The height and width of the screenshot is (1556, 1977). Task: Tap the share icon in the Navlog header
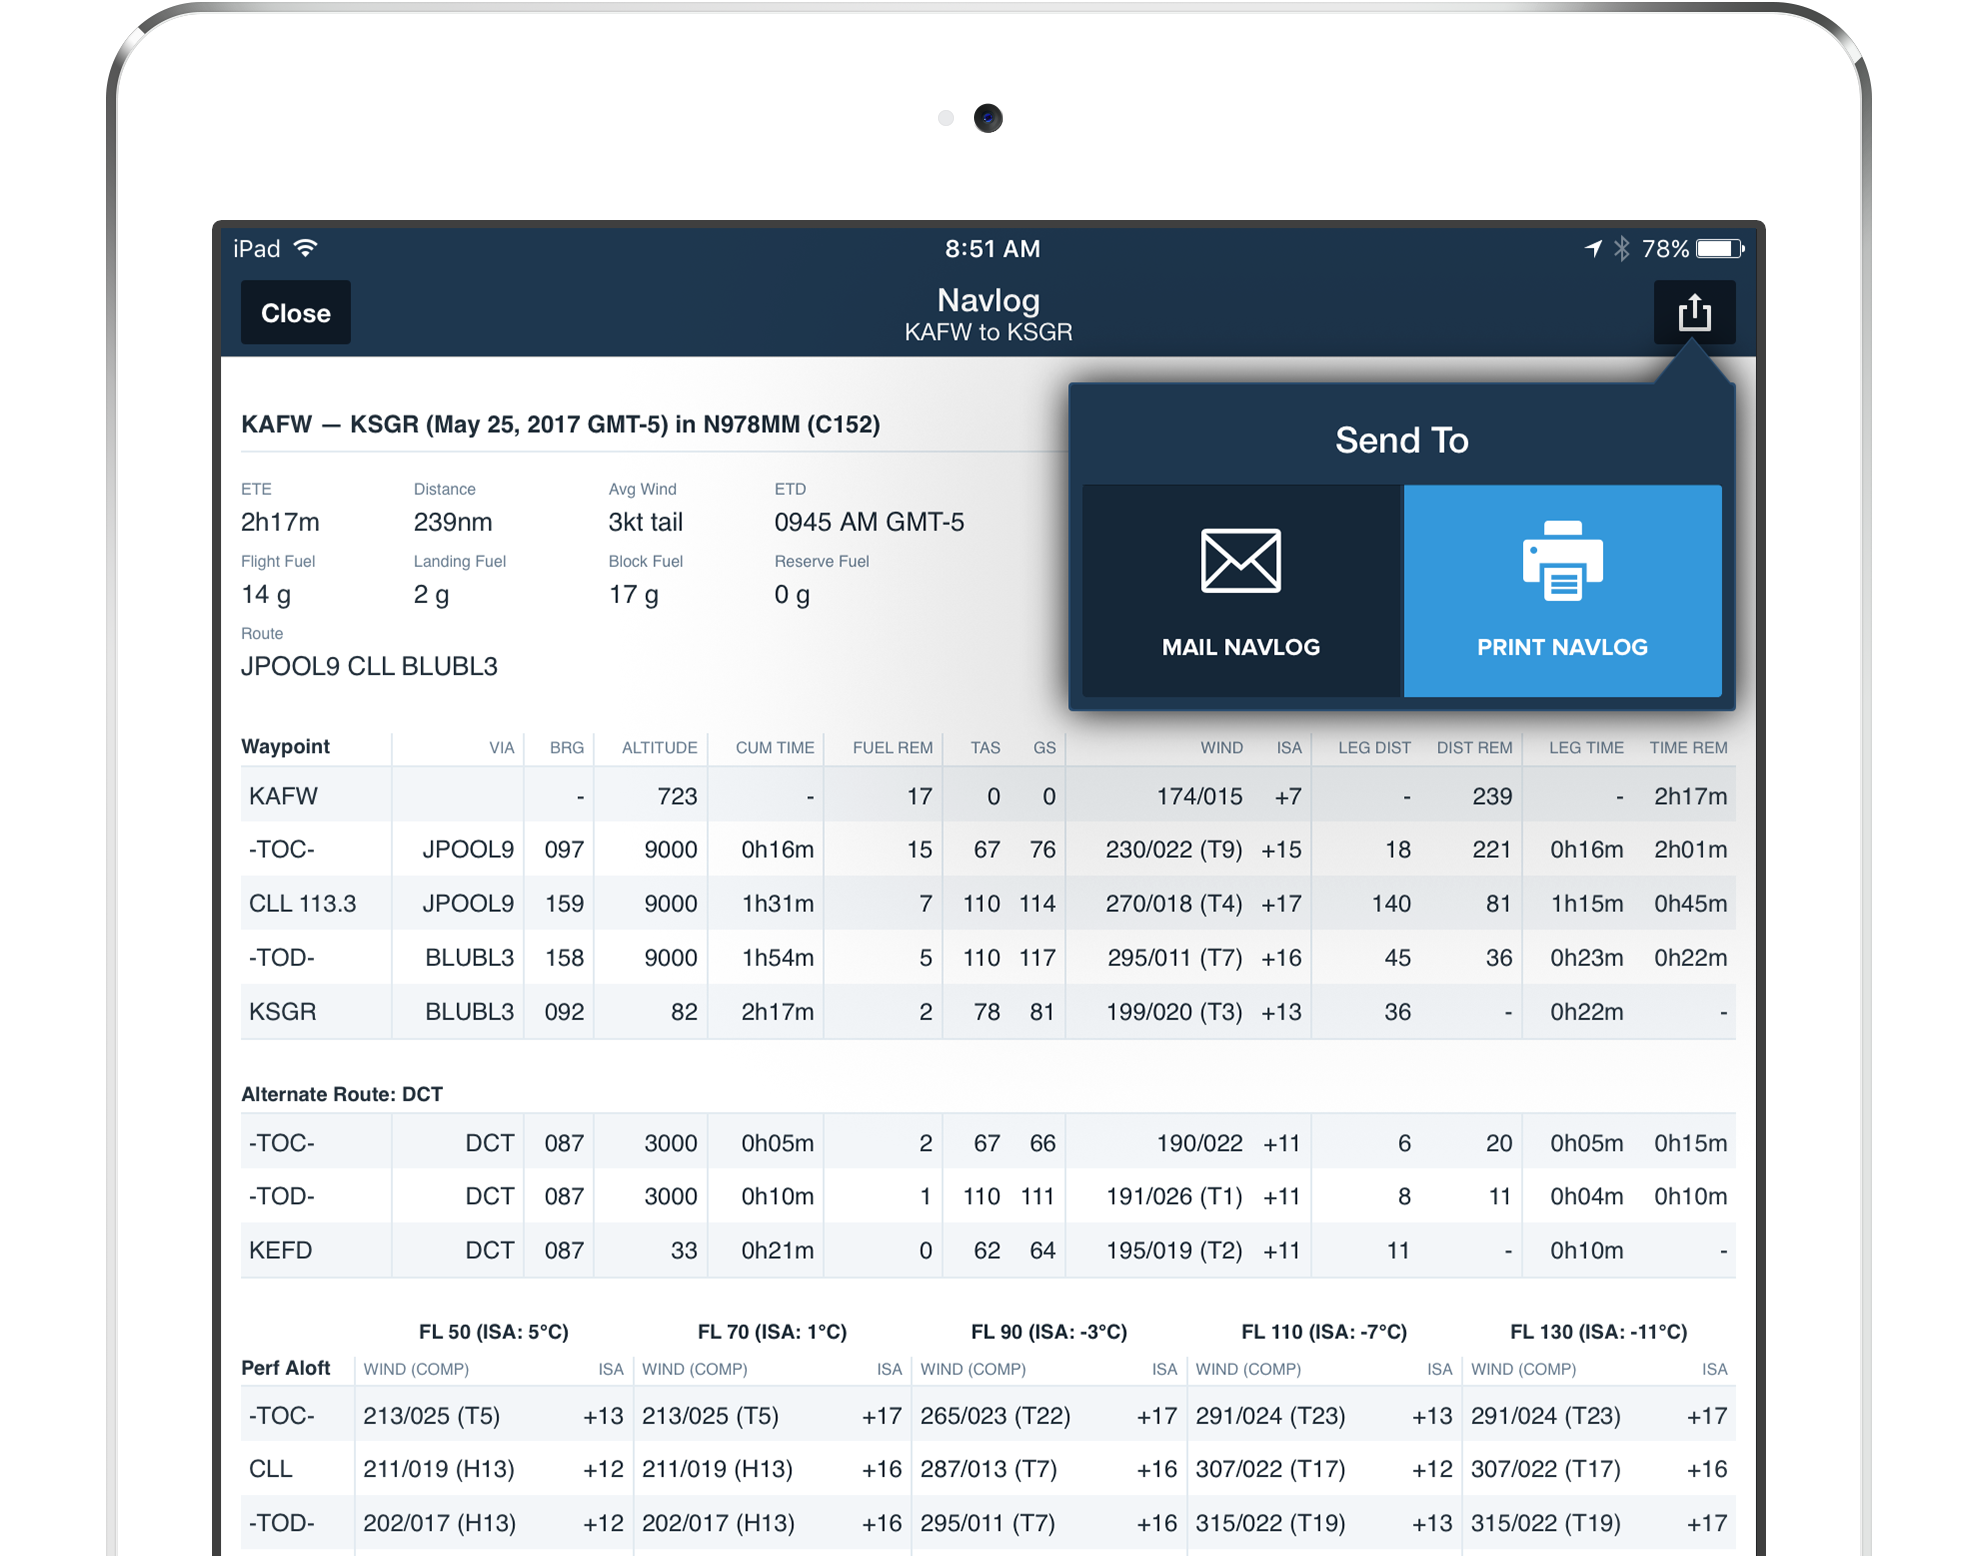1694,313
